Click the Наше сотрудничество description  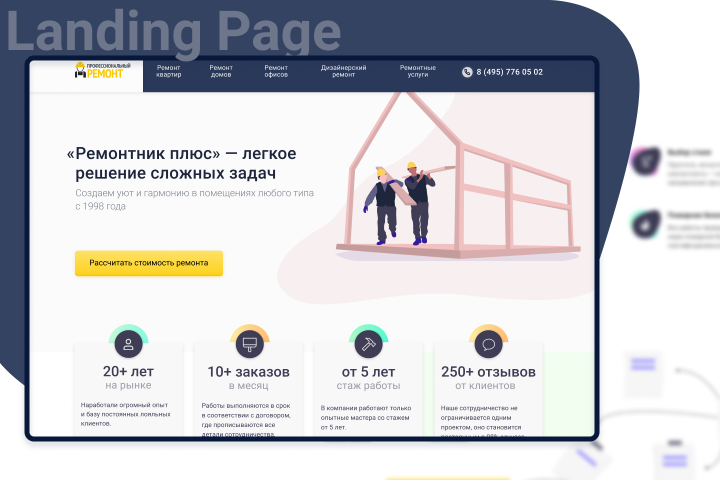(x=482, y=420)
